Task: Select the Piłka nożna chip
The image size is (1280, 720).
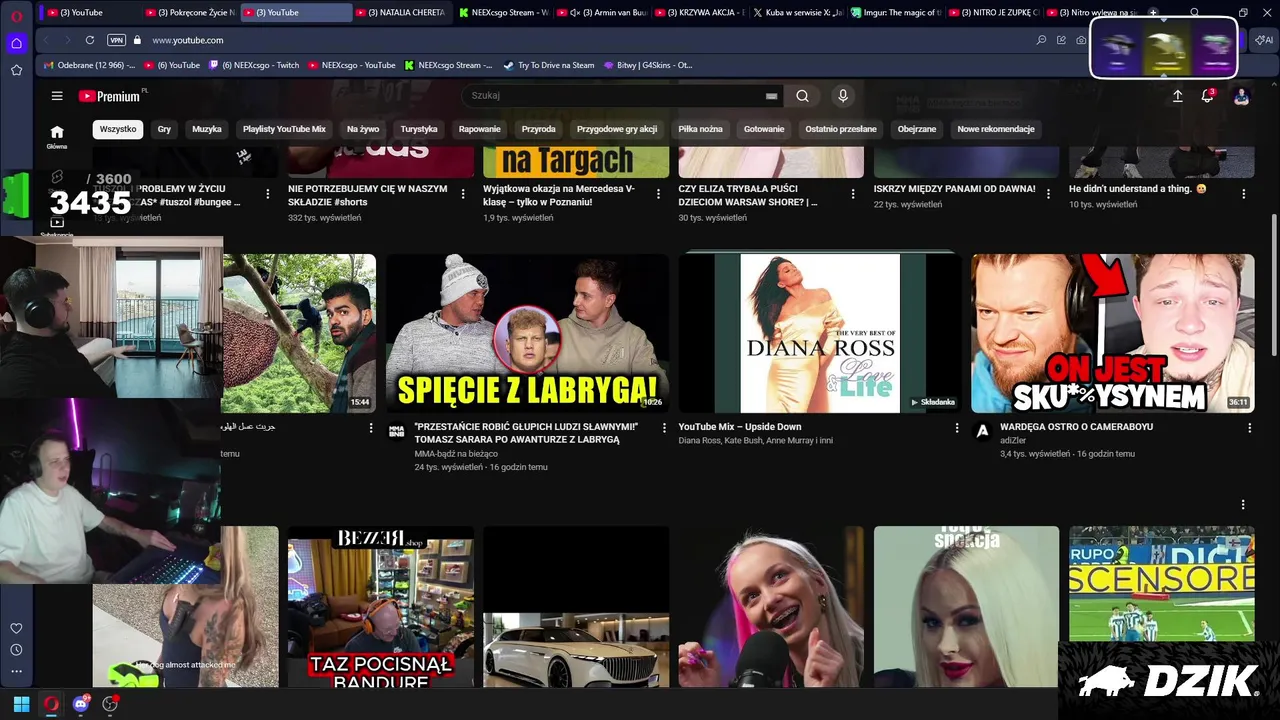Action: 700,129
